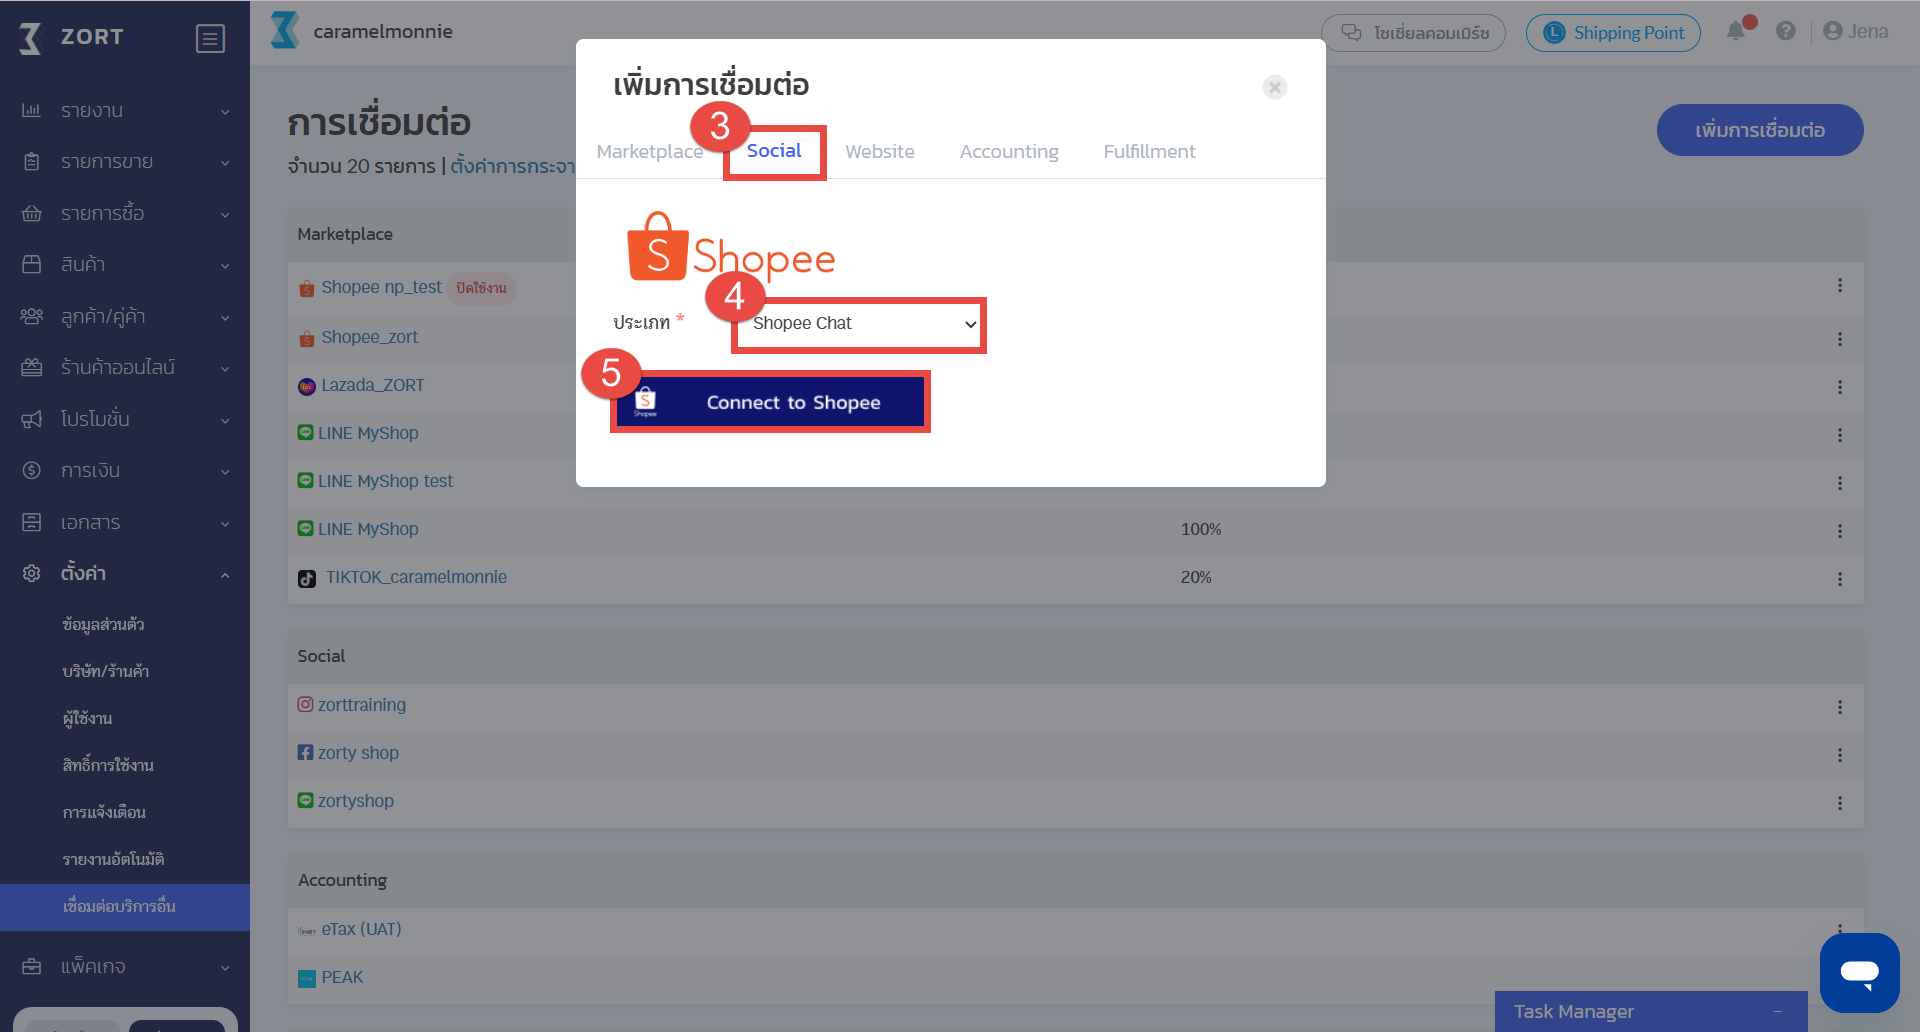Viewport: 1920px width, 1032px height.
Task: Open the live chat bubble widget
Action: [x=1860, y=972]
